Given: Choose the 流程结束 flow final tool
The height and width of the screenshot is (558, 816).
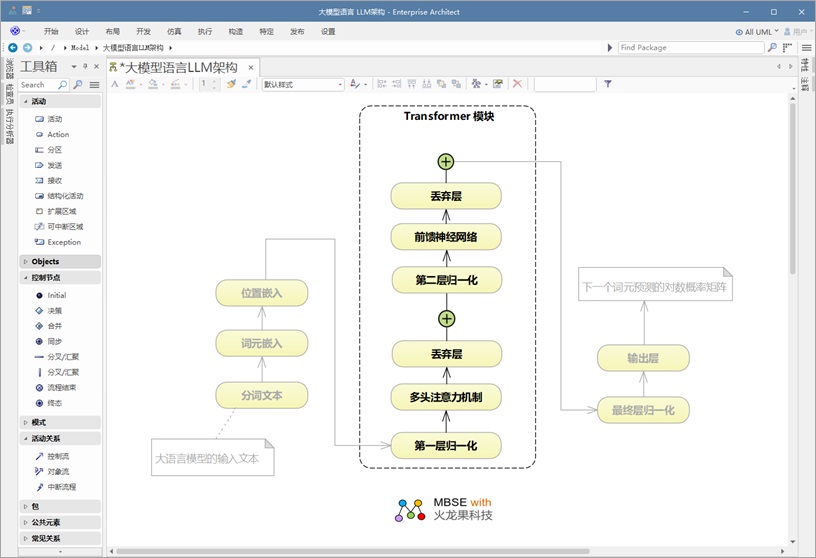Looking at the screenshot, I should [x=61, y=387].
